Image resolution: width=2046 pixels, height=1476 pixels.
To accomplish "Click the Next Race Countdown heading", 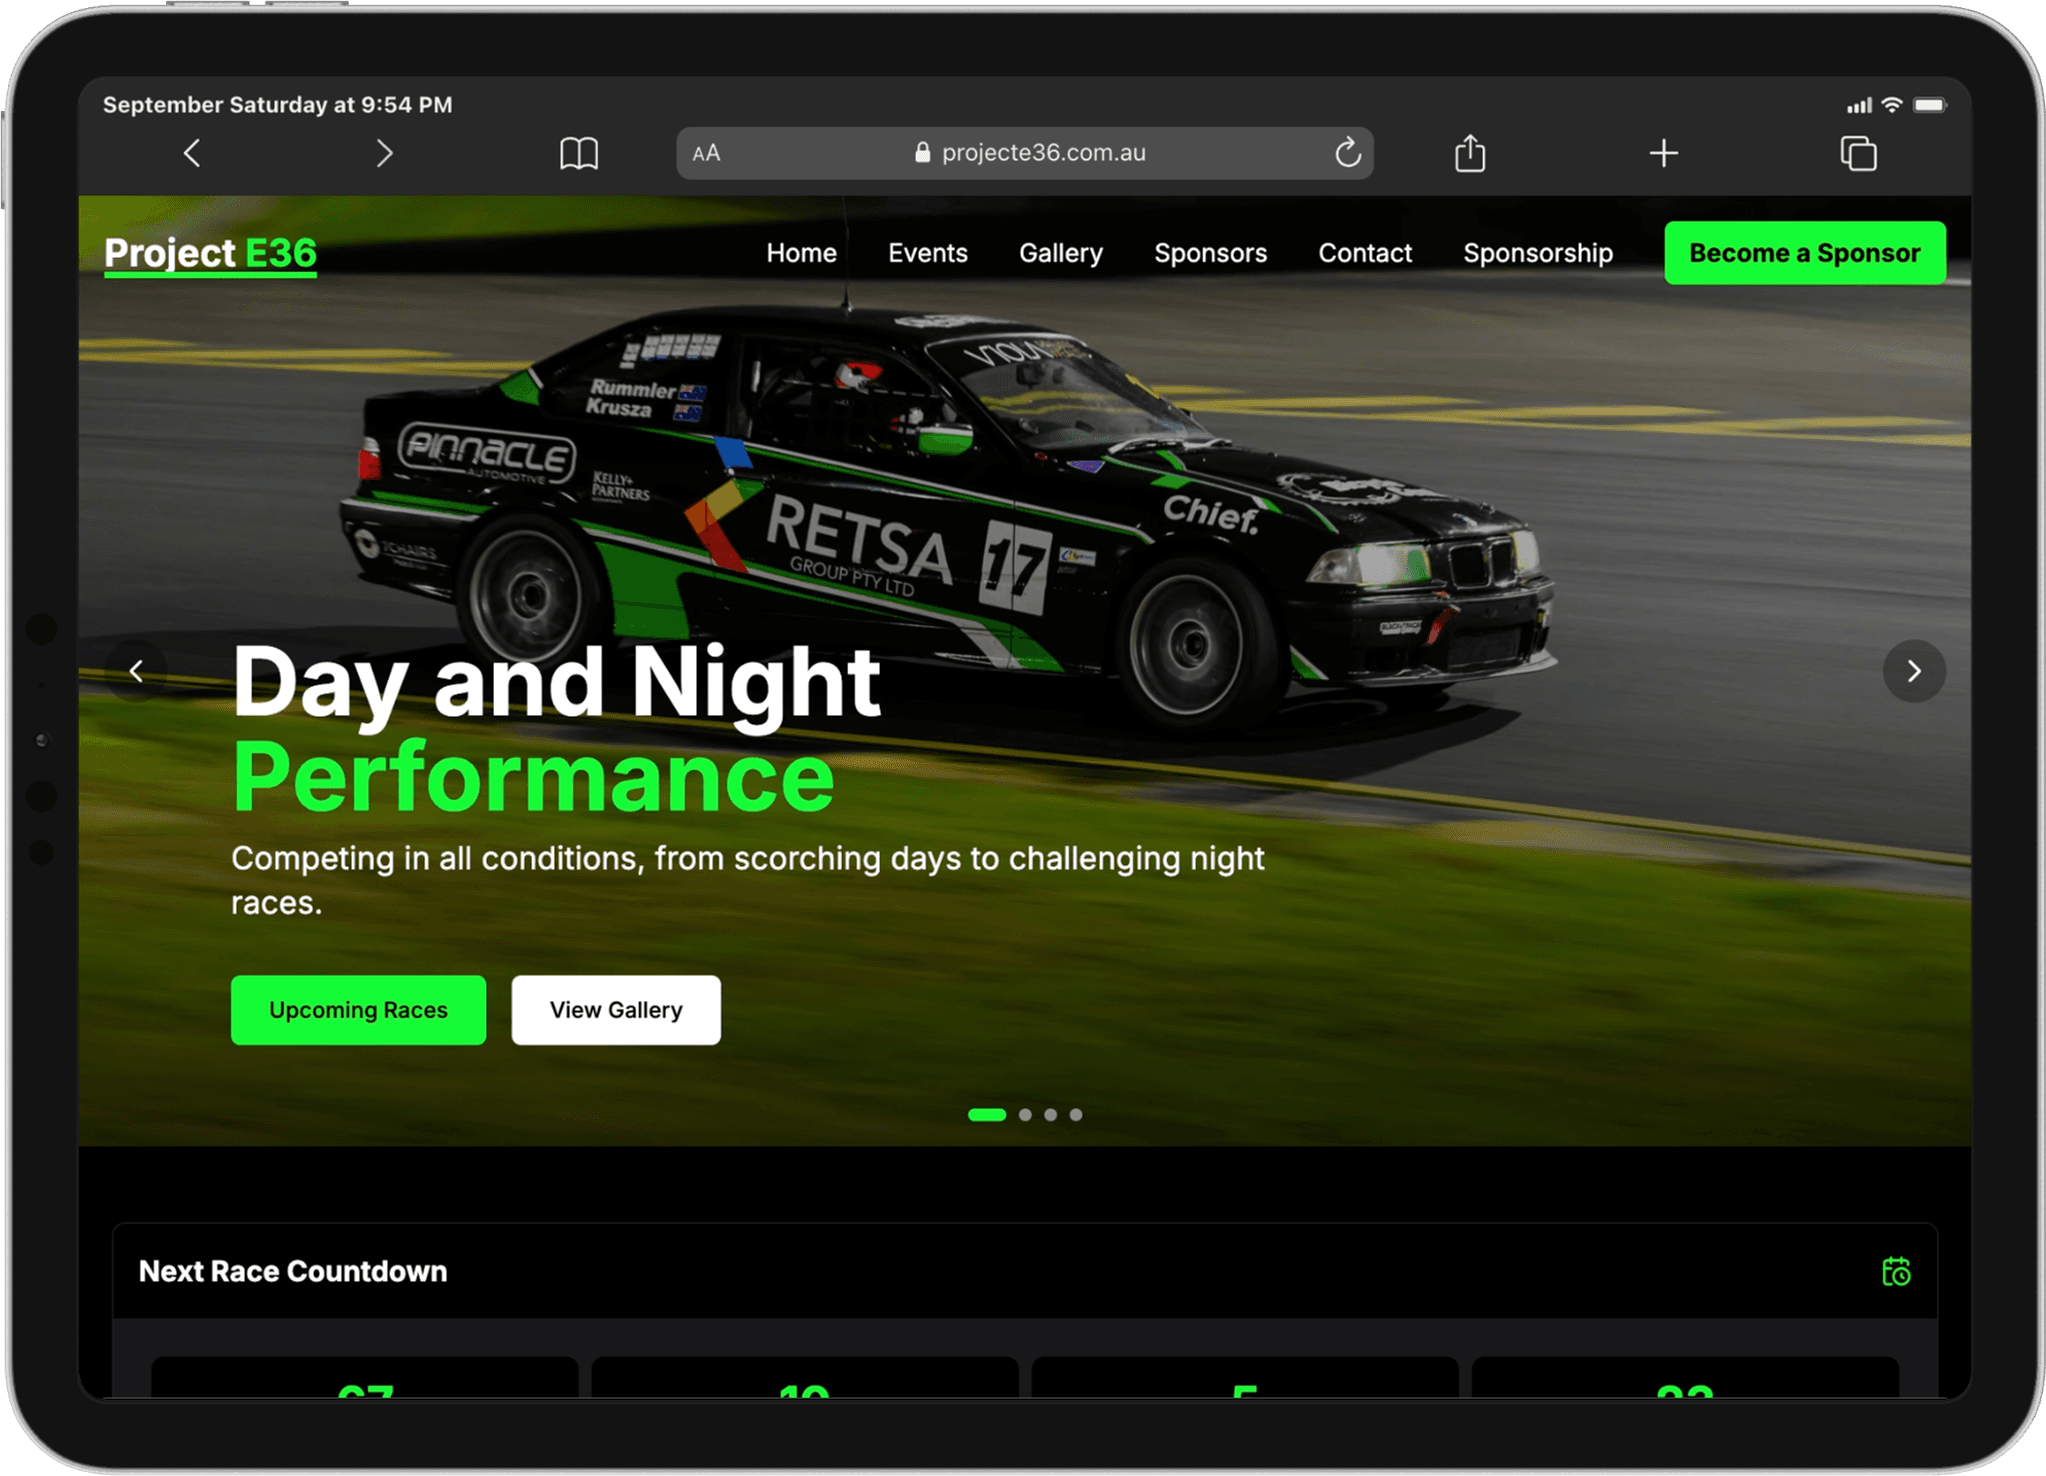I will (293, 1271).
